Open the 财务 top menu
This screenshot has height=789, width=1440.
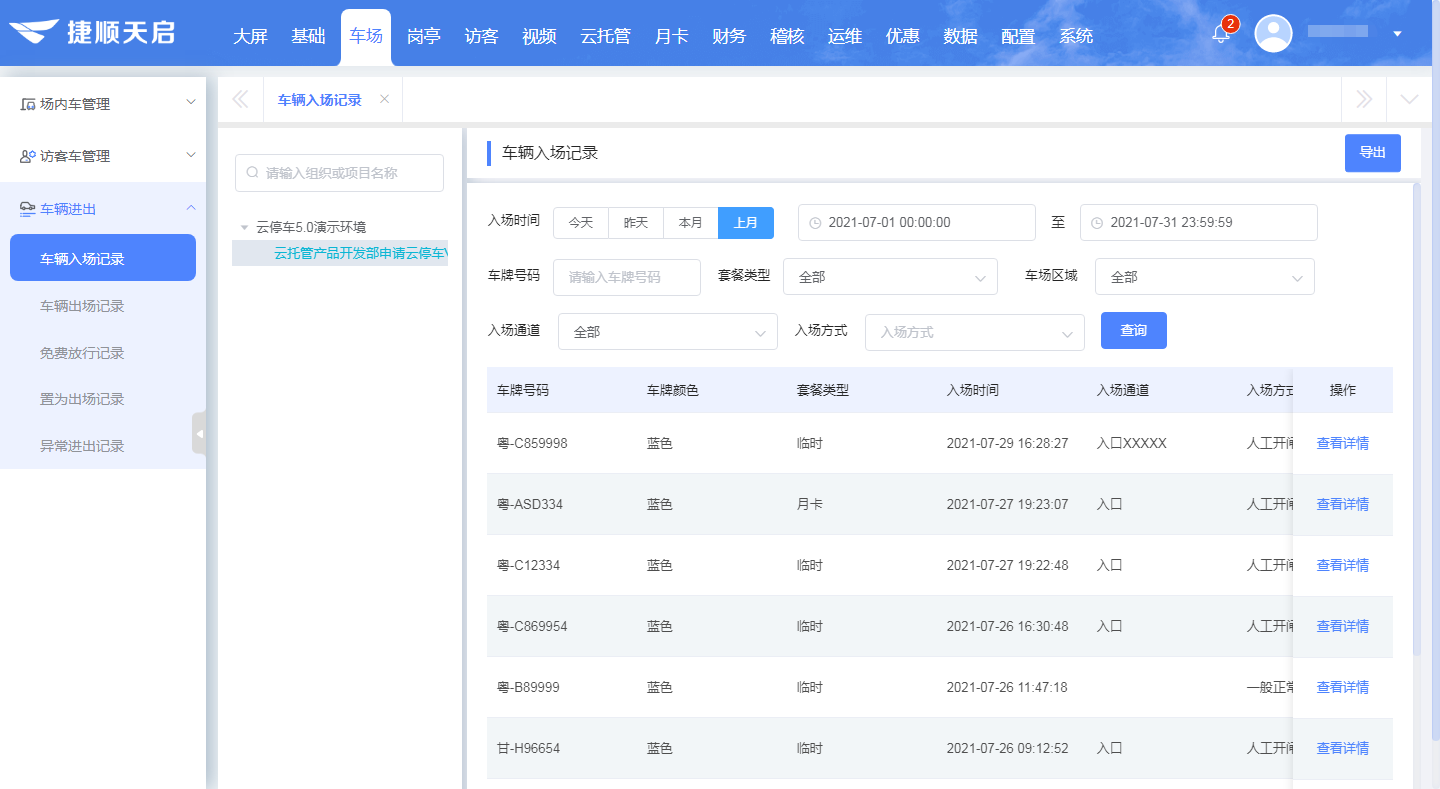(x=729, y=37)
